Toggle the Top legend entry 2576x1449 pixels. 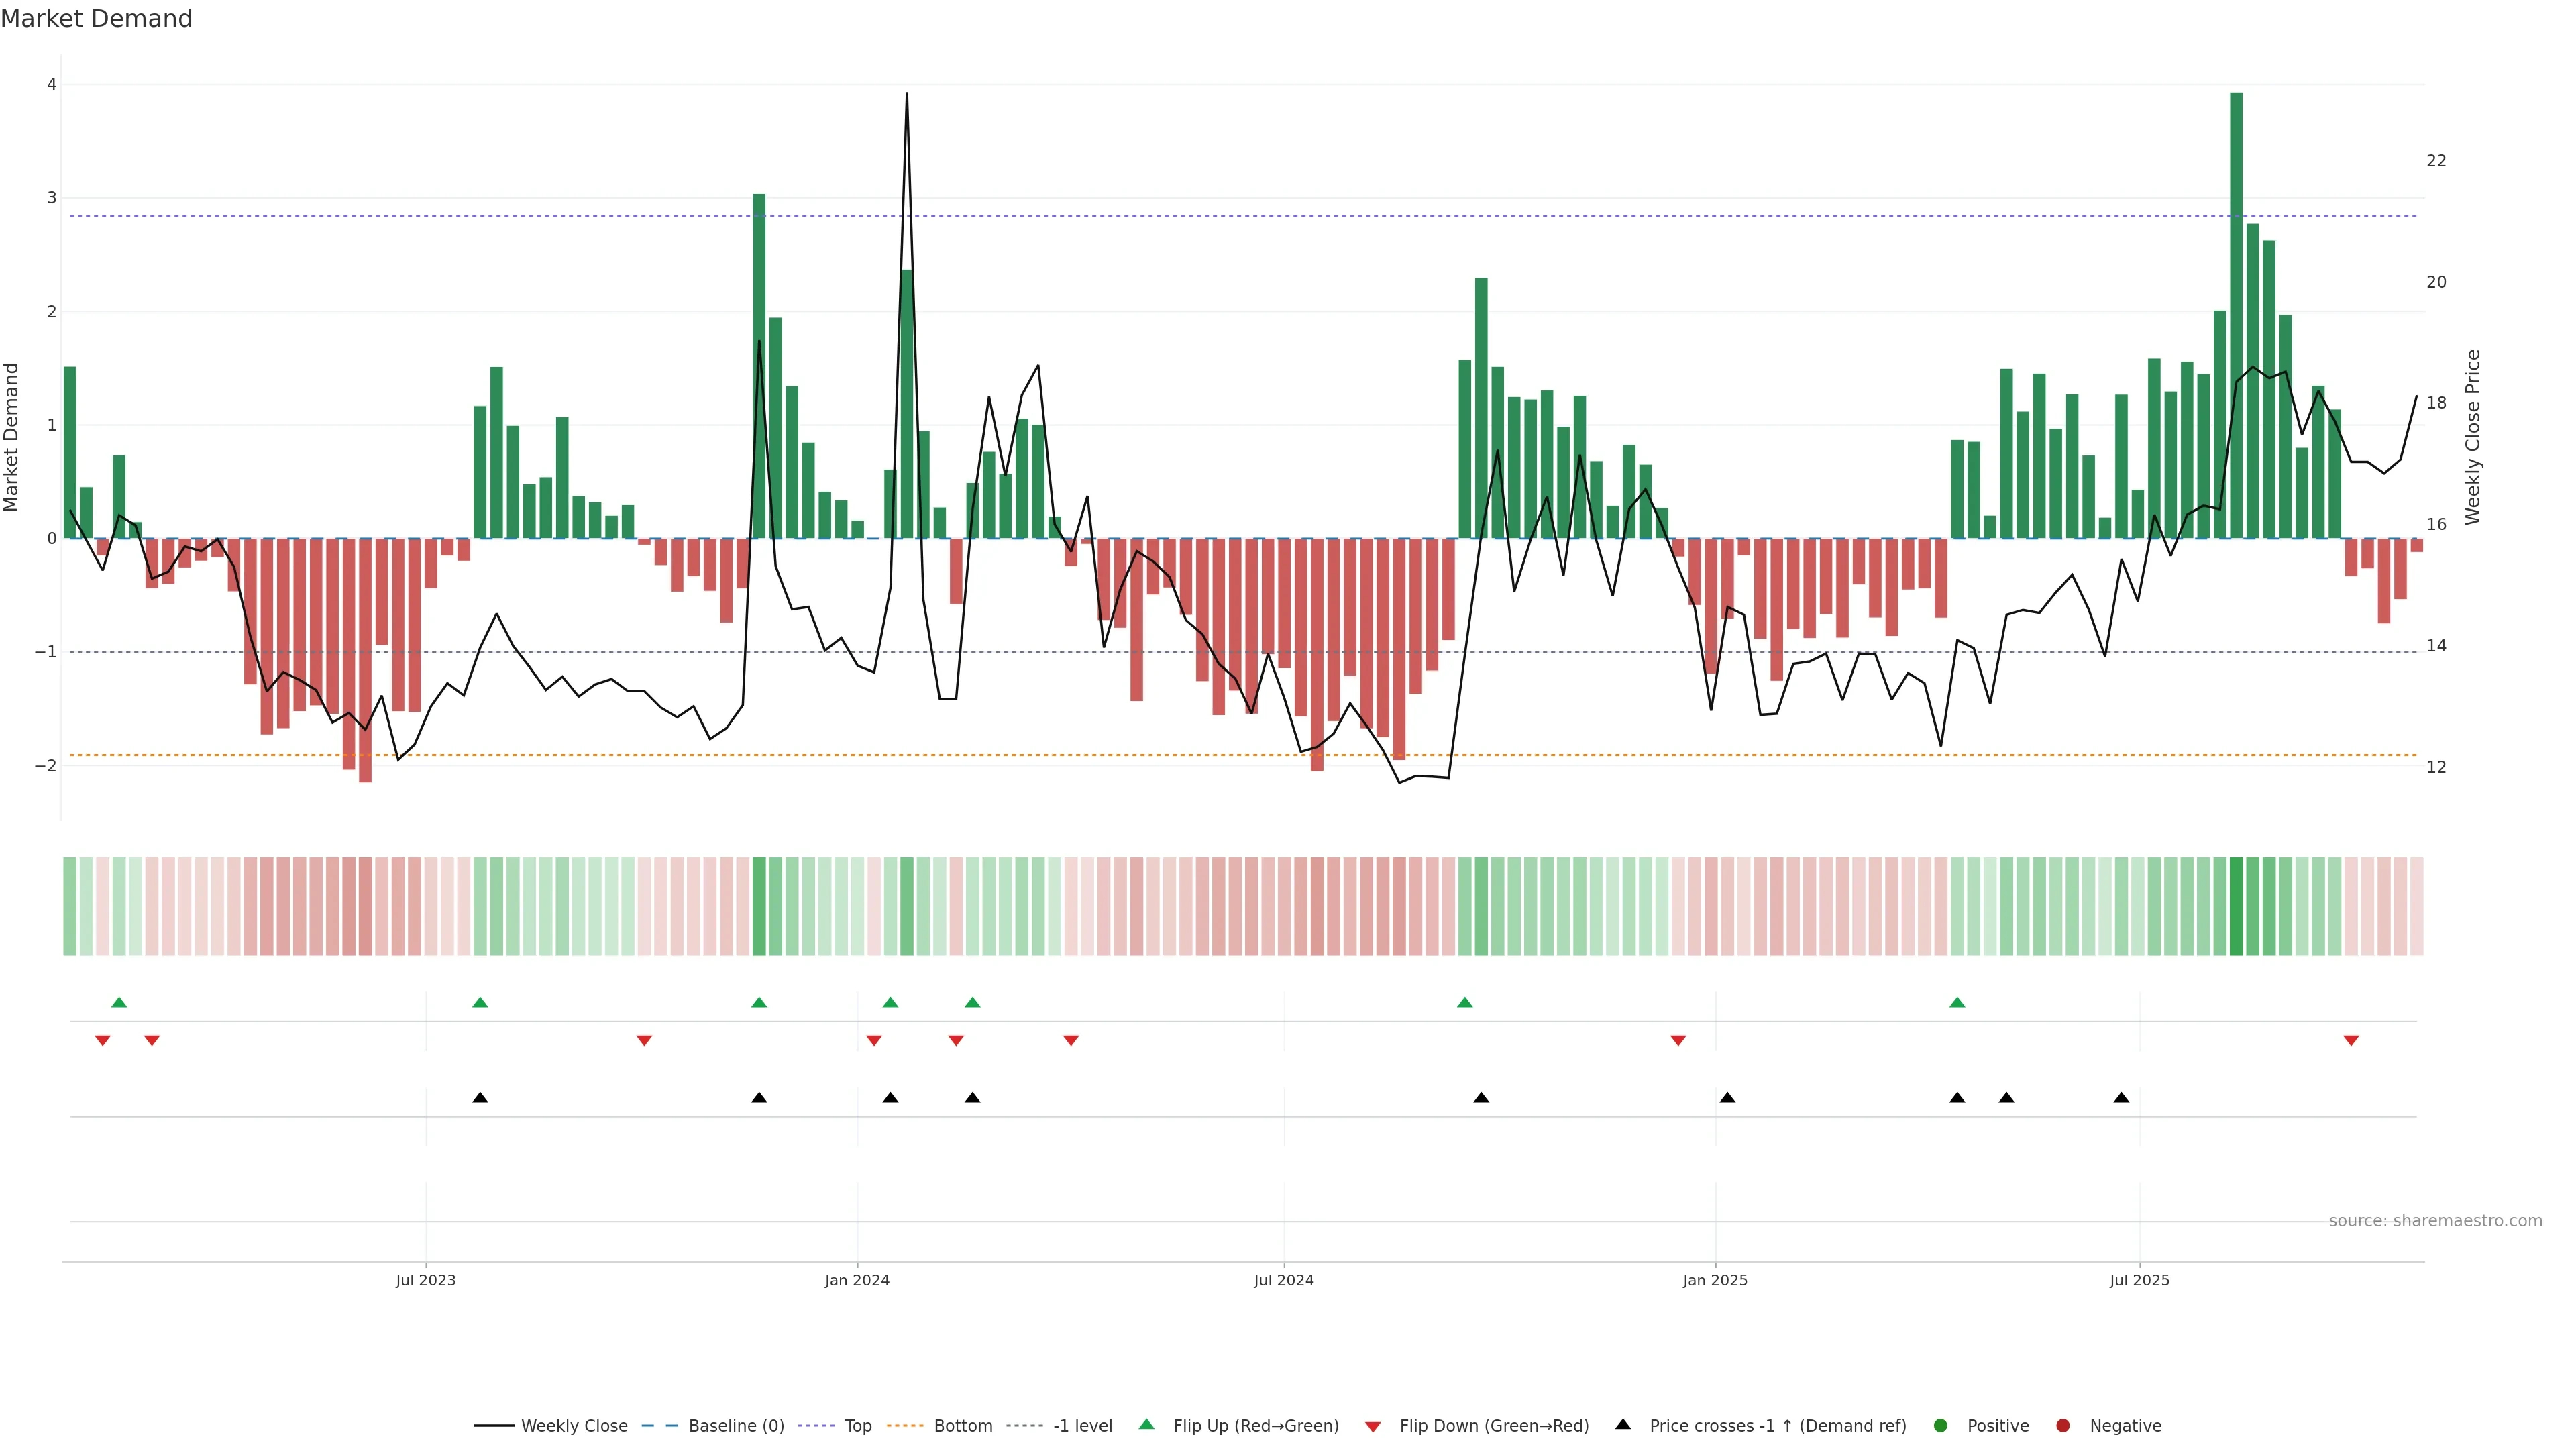[x=857, y=1425]
